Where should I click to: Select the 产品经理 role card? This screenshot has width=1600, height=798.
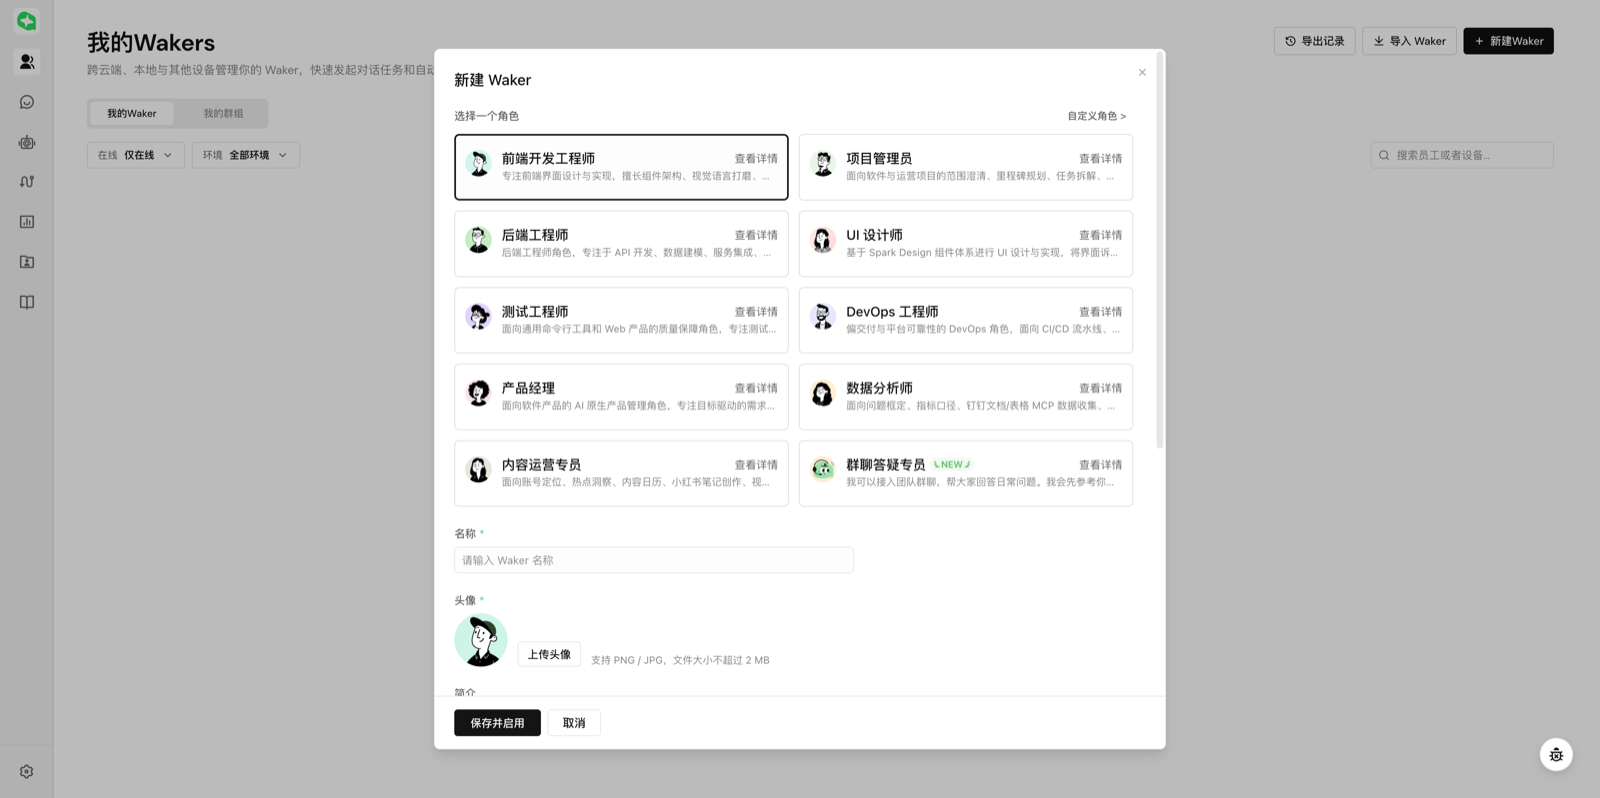[621, 397]
